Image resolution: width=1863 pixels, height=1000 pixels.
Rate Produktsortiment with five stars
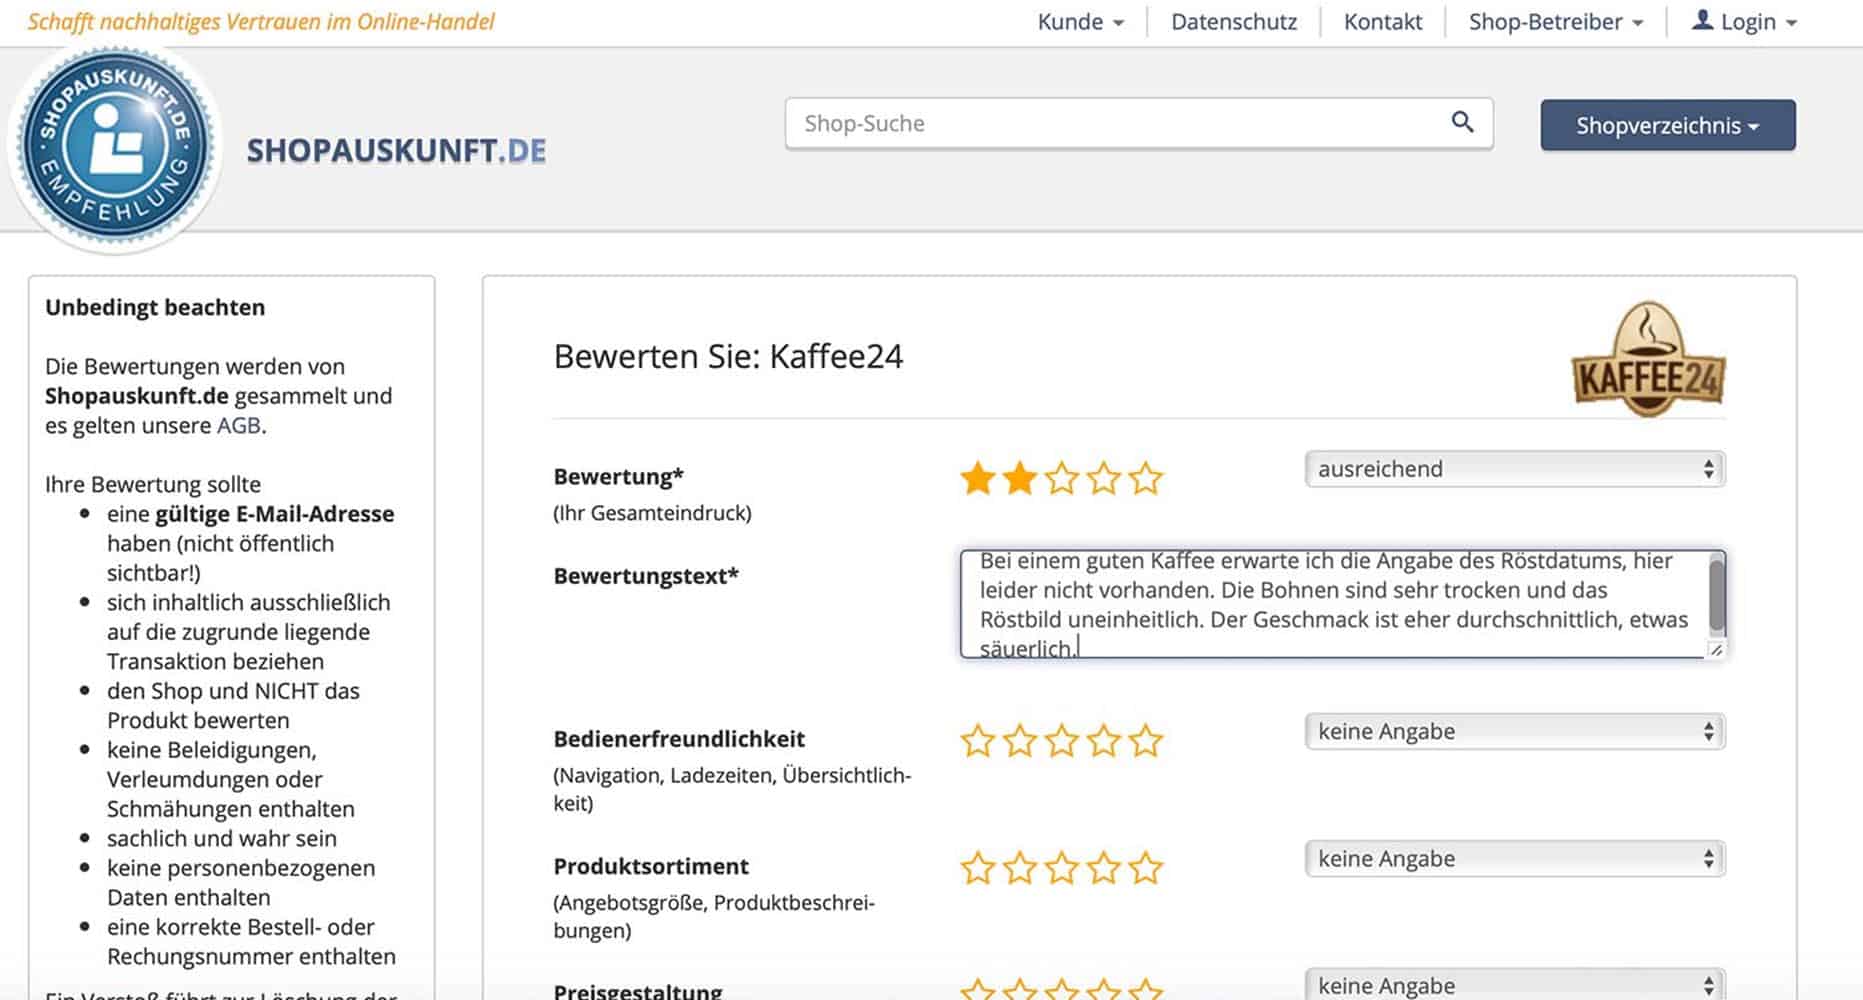[1146, 869]
